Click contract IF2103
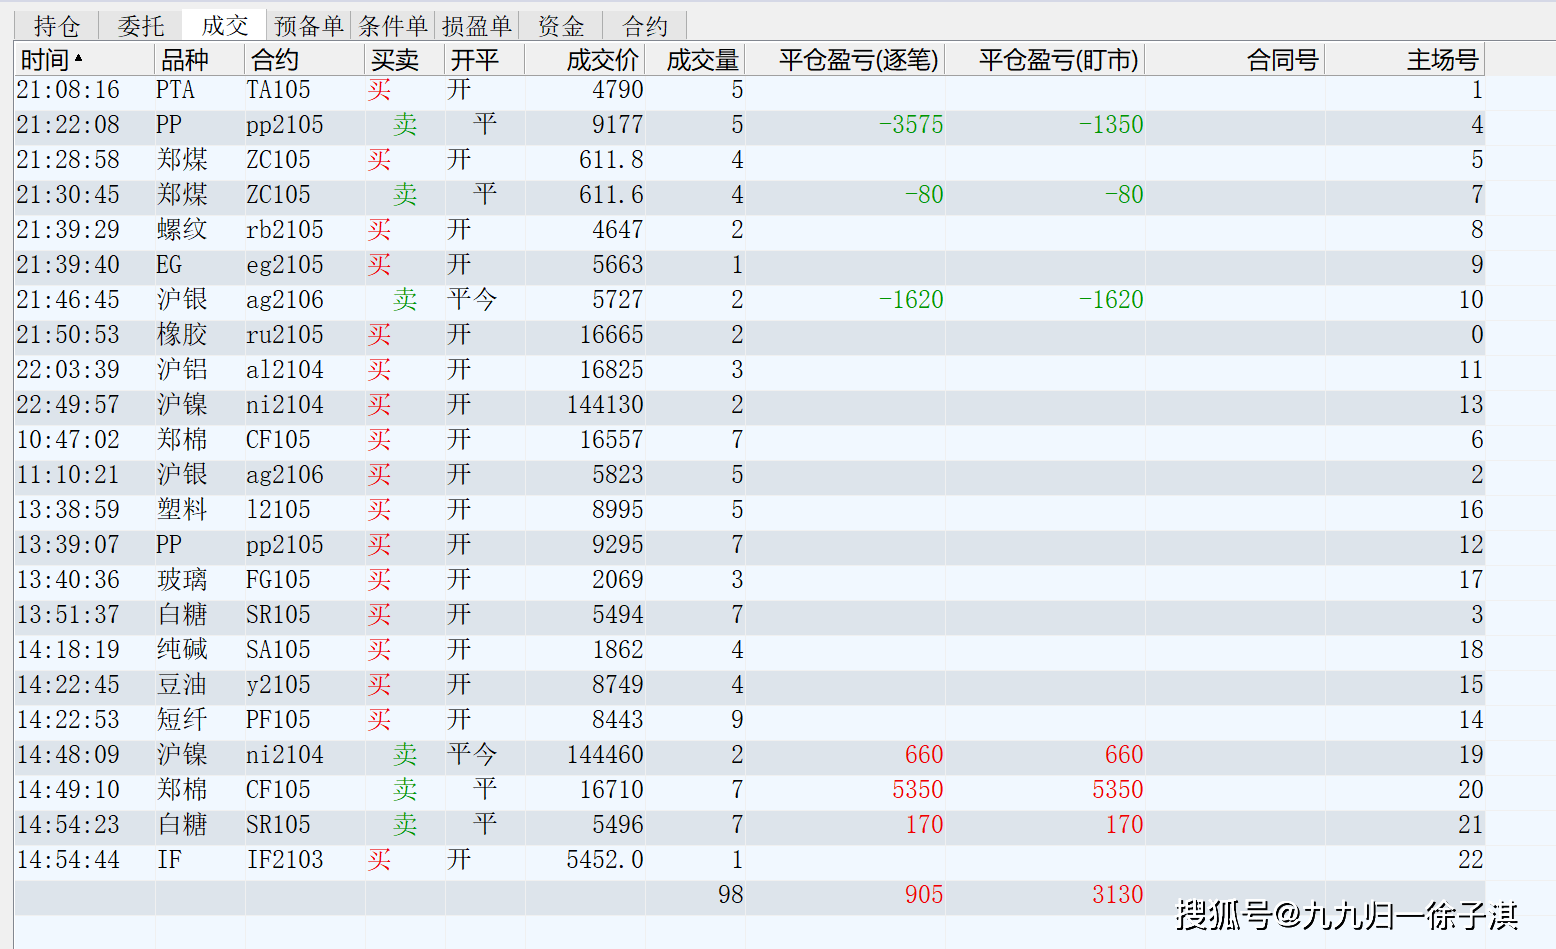 click(x=285, y=860)
